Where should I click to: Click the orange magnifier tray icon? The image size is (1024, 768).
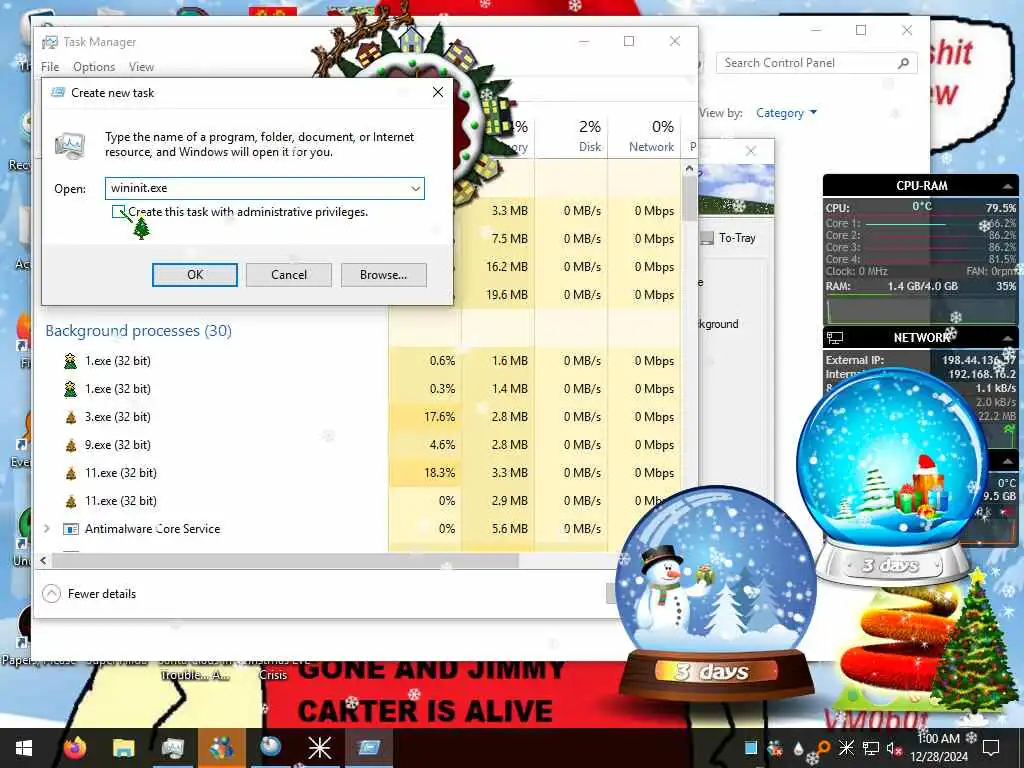click(x=822, y=748)
